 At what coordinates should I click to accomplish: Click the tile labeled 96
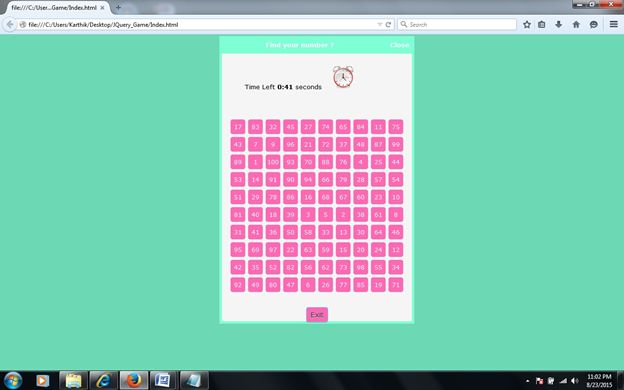pyautogui.click(x=291, y=144)
